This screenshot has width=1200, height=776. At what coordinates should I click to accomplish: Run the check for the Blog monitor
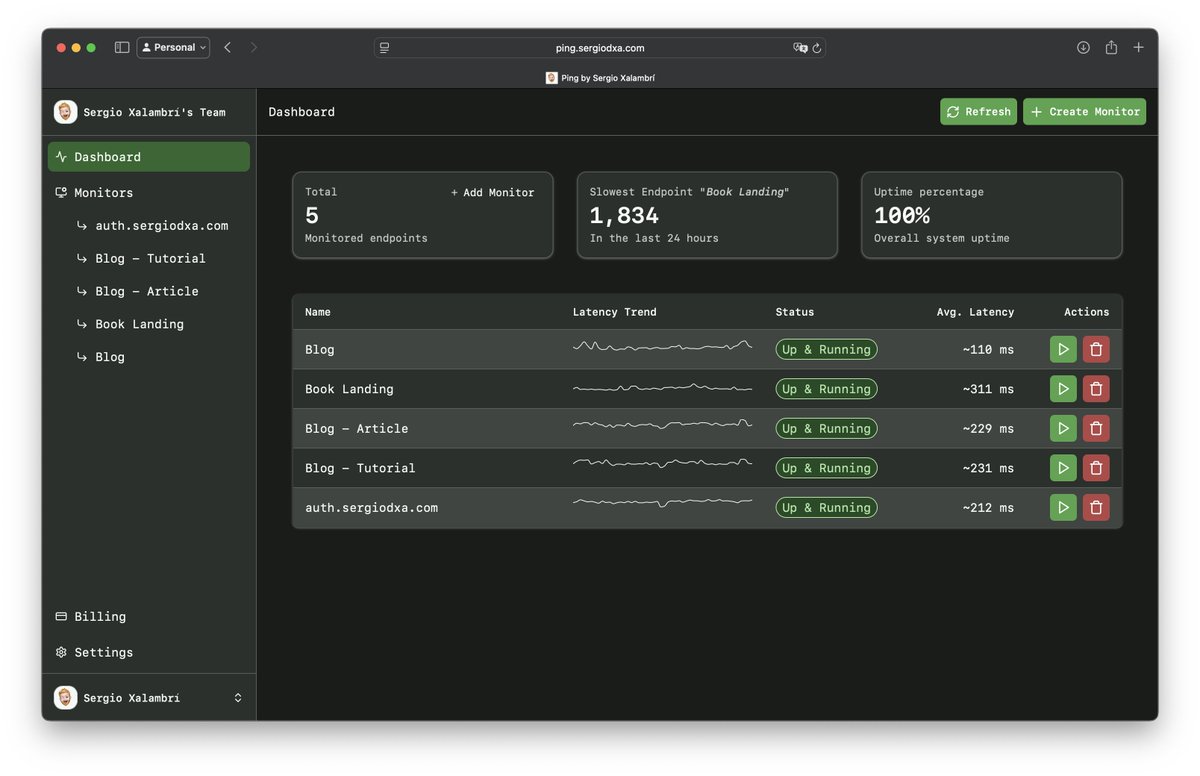(1063, 350)
